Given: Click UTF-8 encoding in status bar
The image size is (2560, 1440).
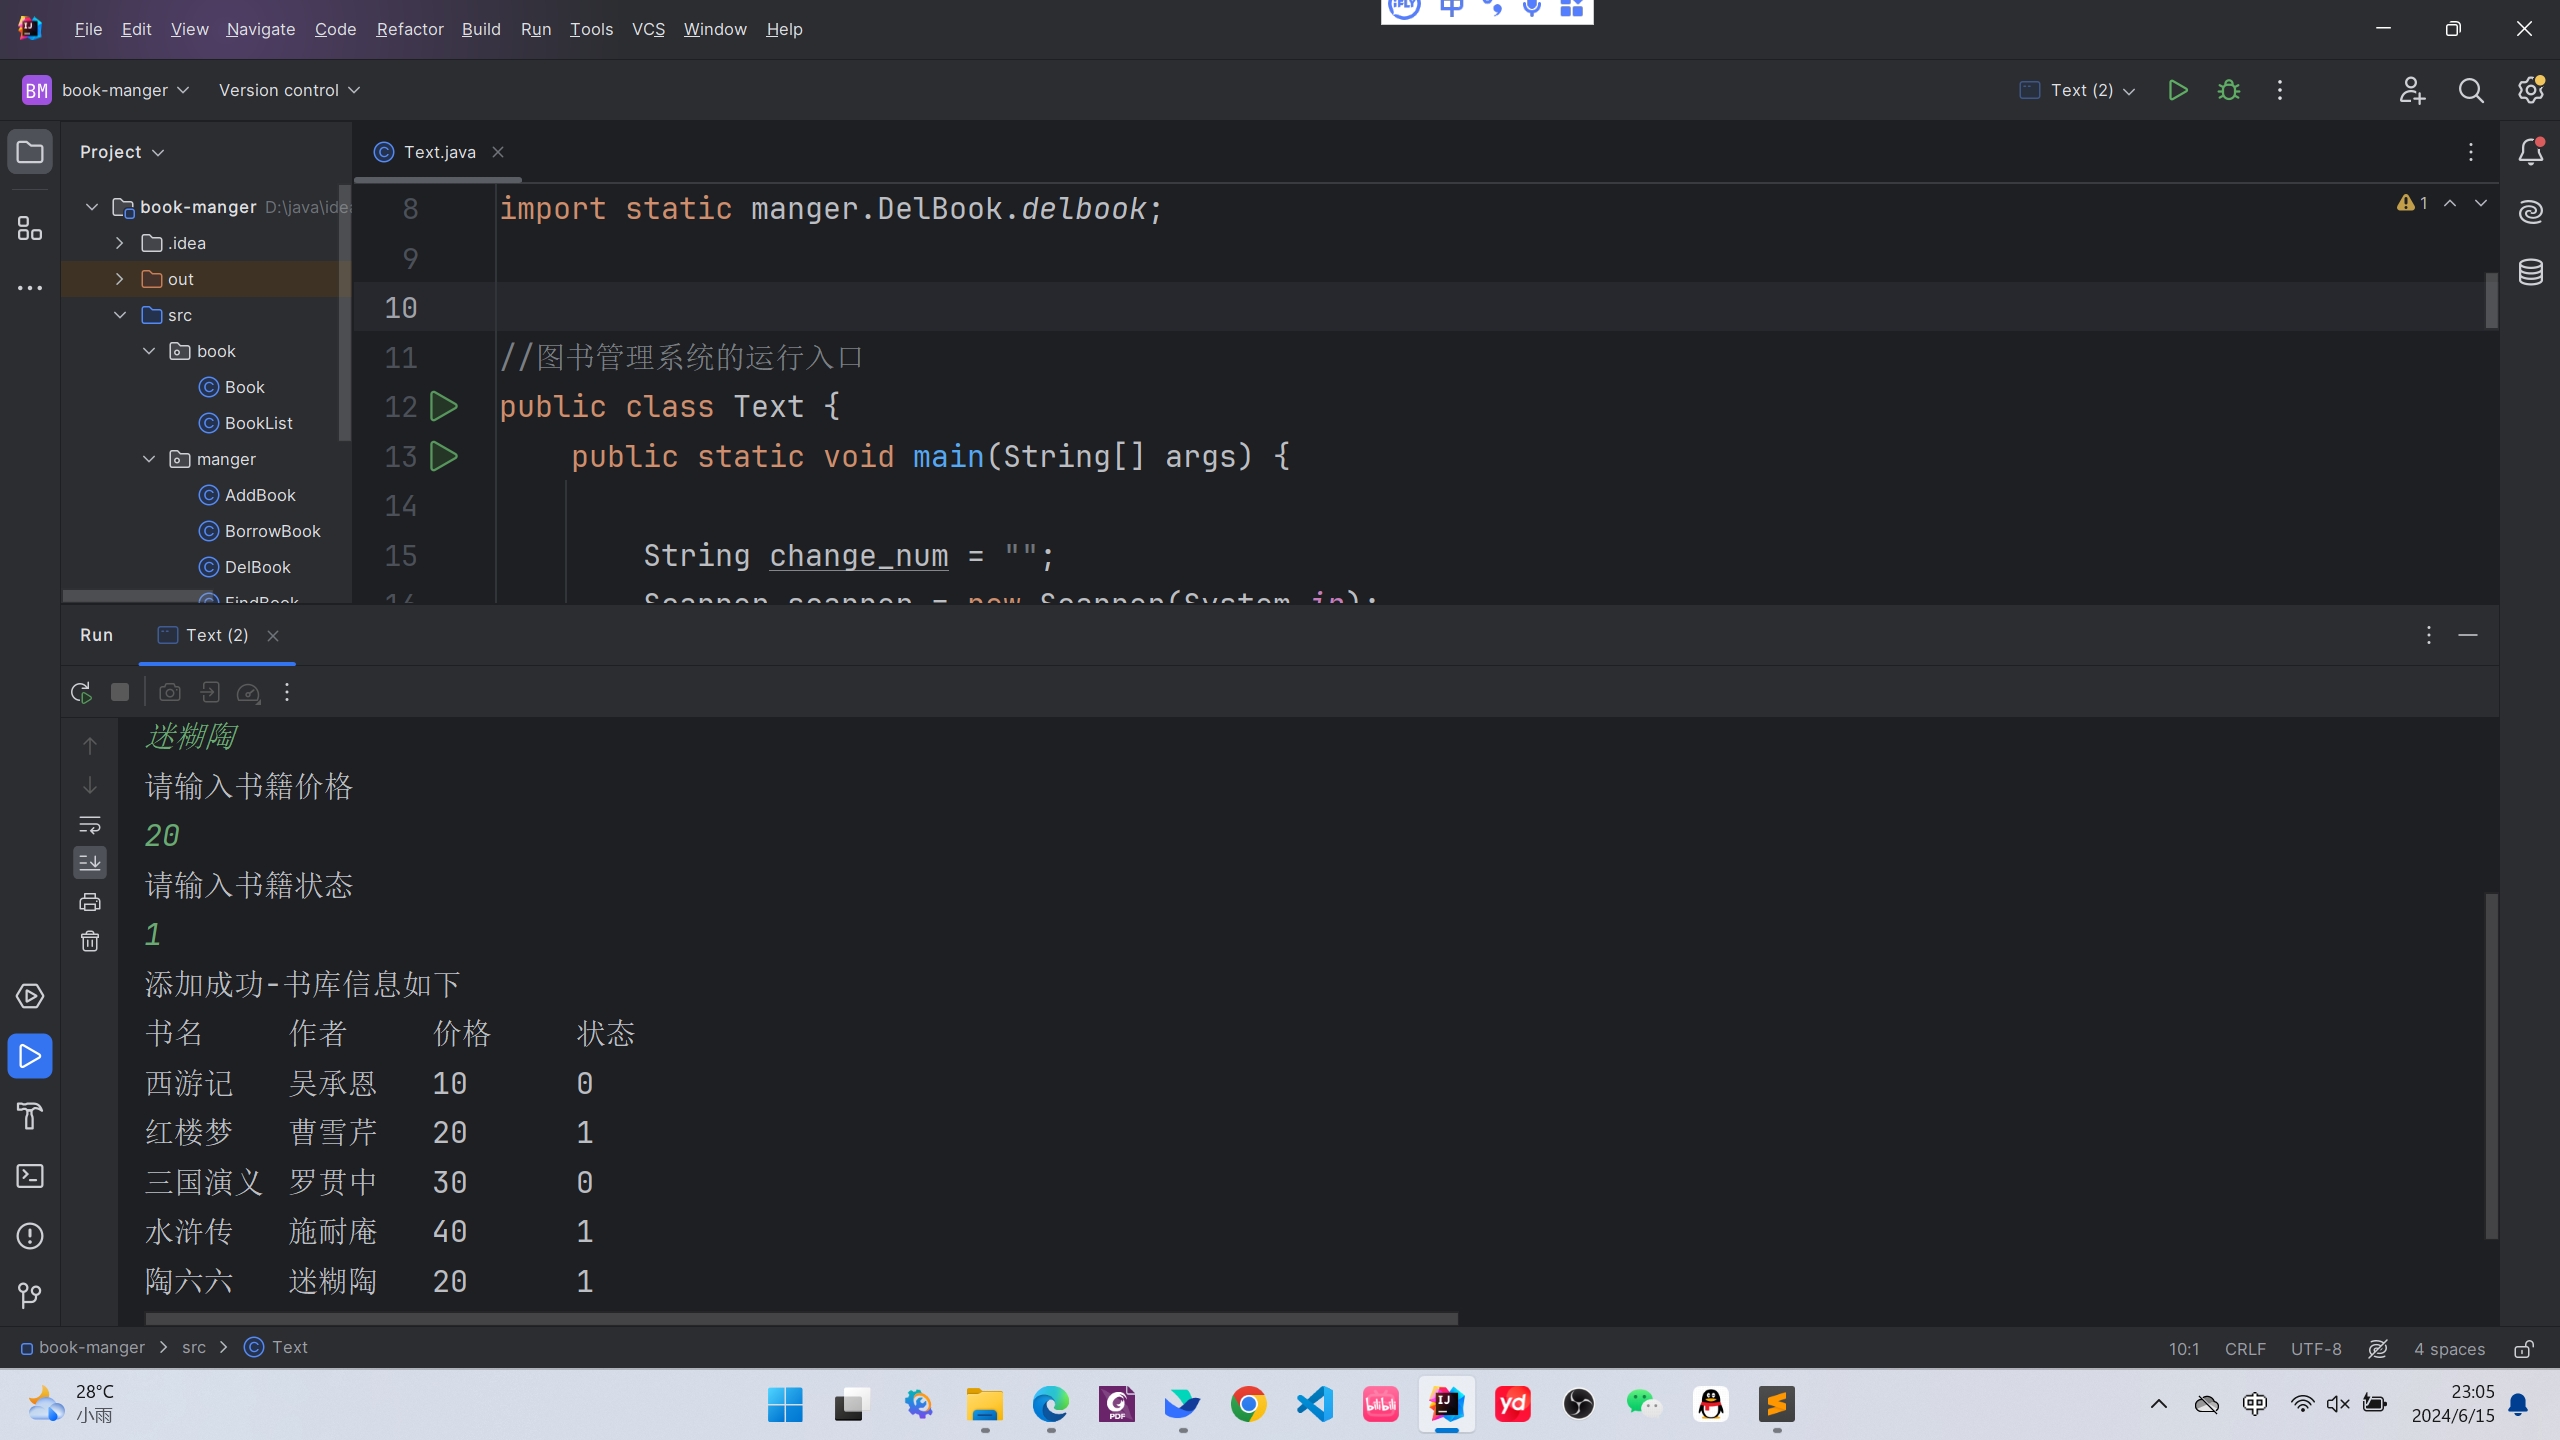Looking at the screenshot, I should click(2316, 1349).
